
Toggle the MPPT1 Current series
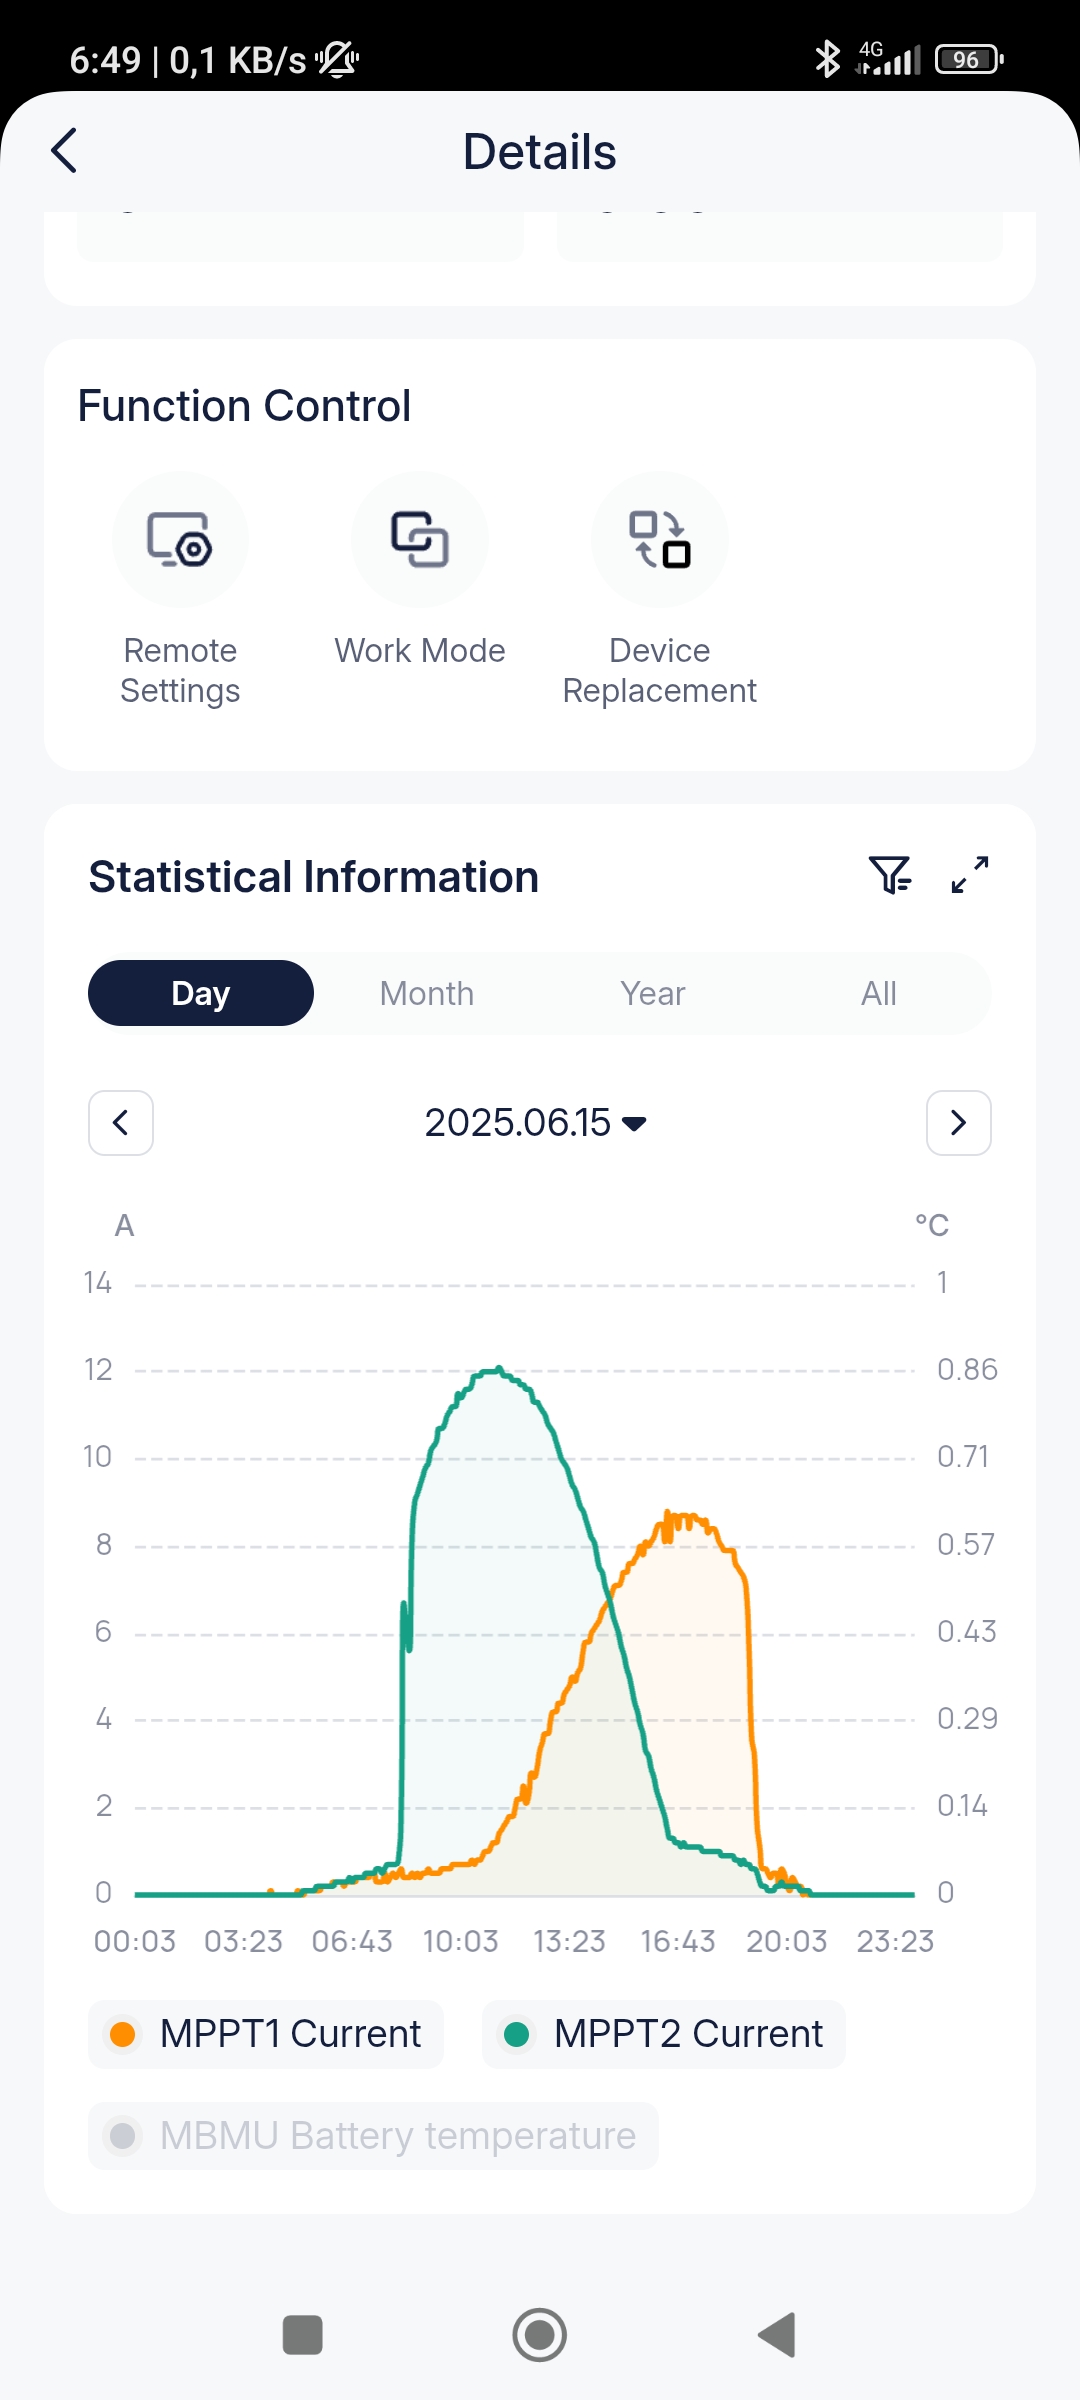pos(266,2034)
